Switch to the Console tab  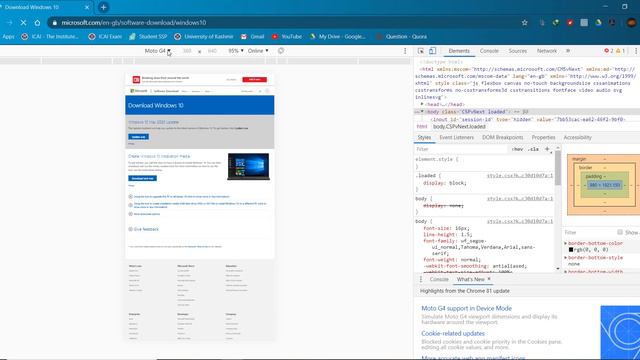point(489,51)
